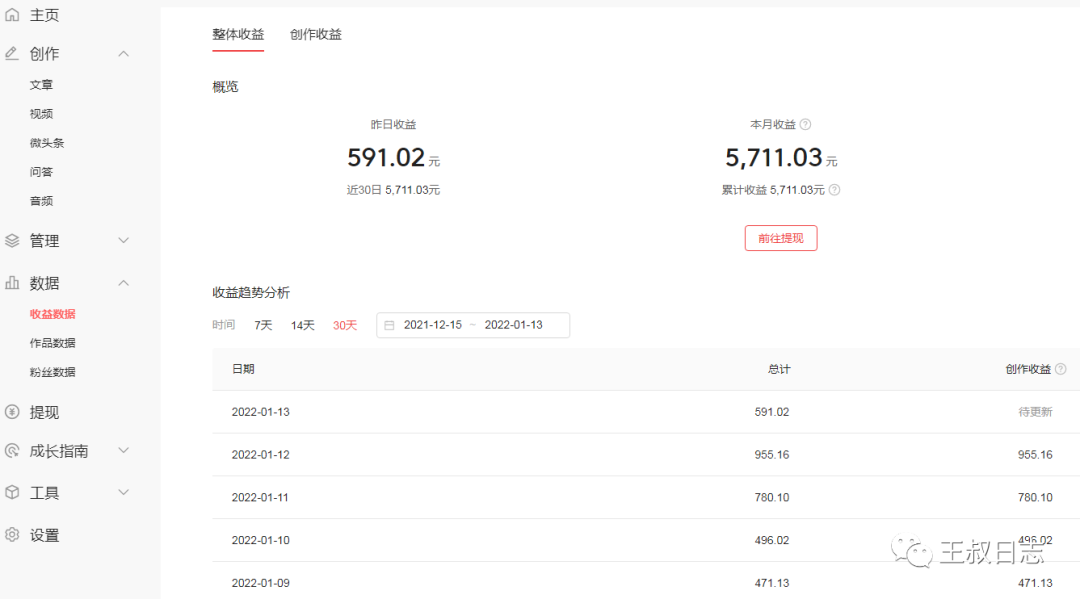Viewport: 1080px width, 599px height.
Task: Click the 5,711.03 元 monthly earnings figure
Action: click(781, 158)
